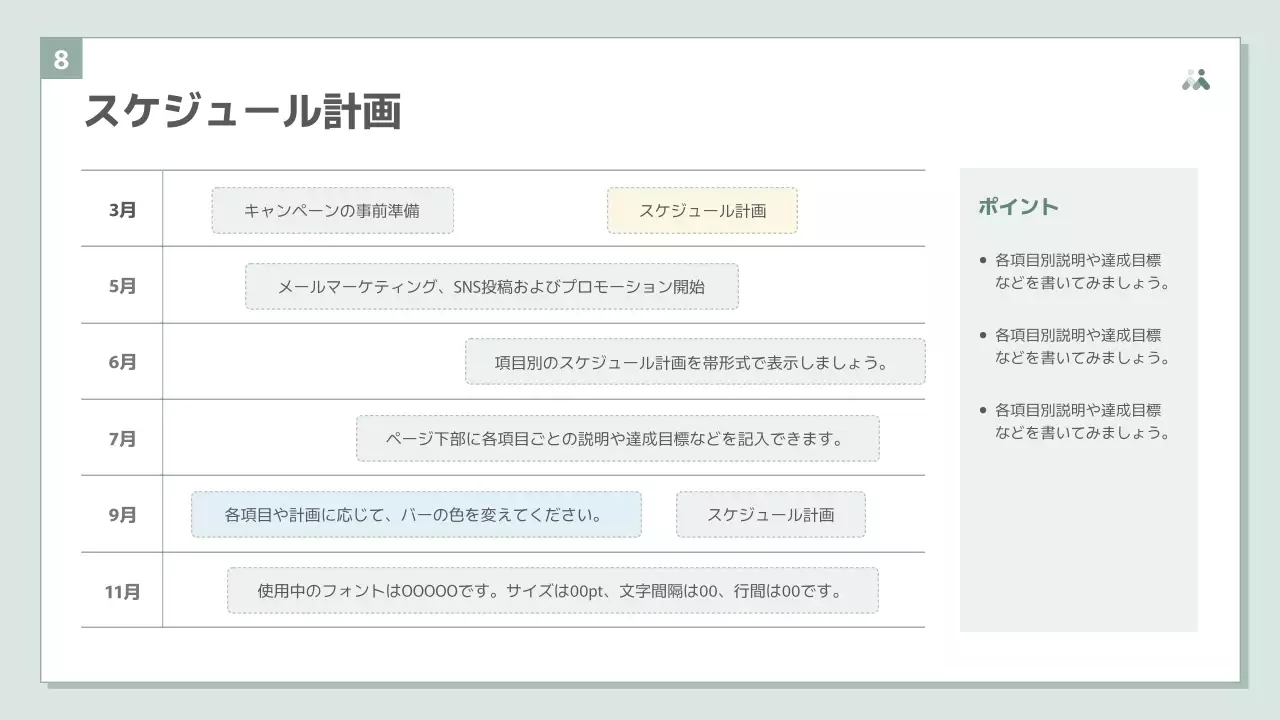
Task: Expand the 3月 row label
Action: coord(120,210)
